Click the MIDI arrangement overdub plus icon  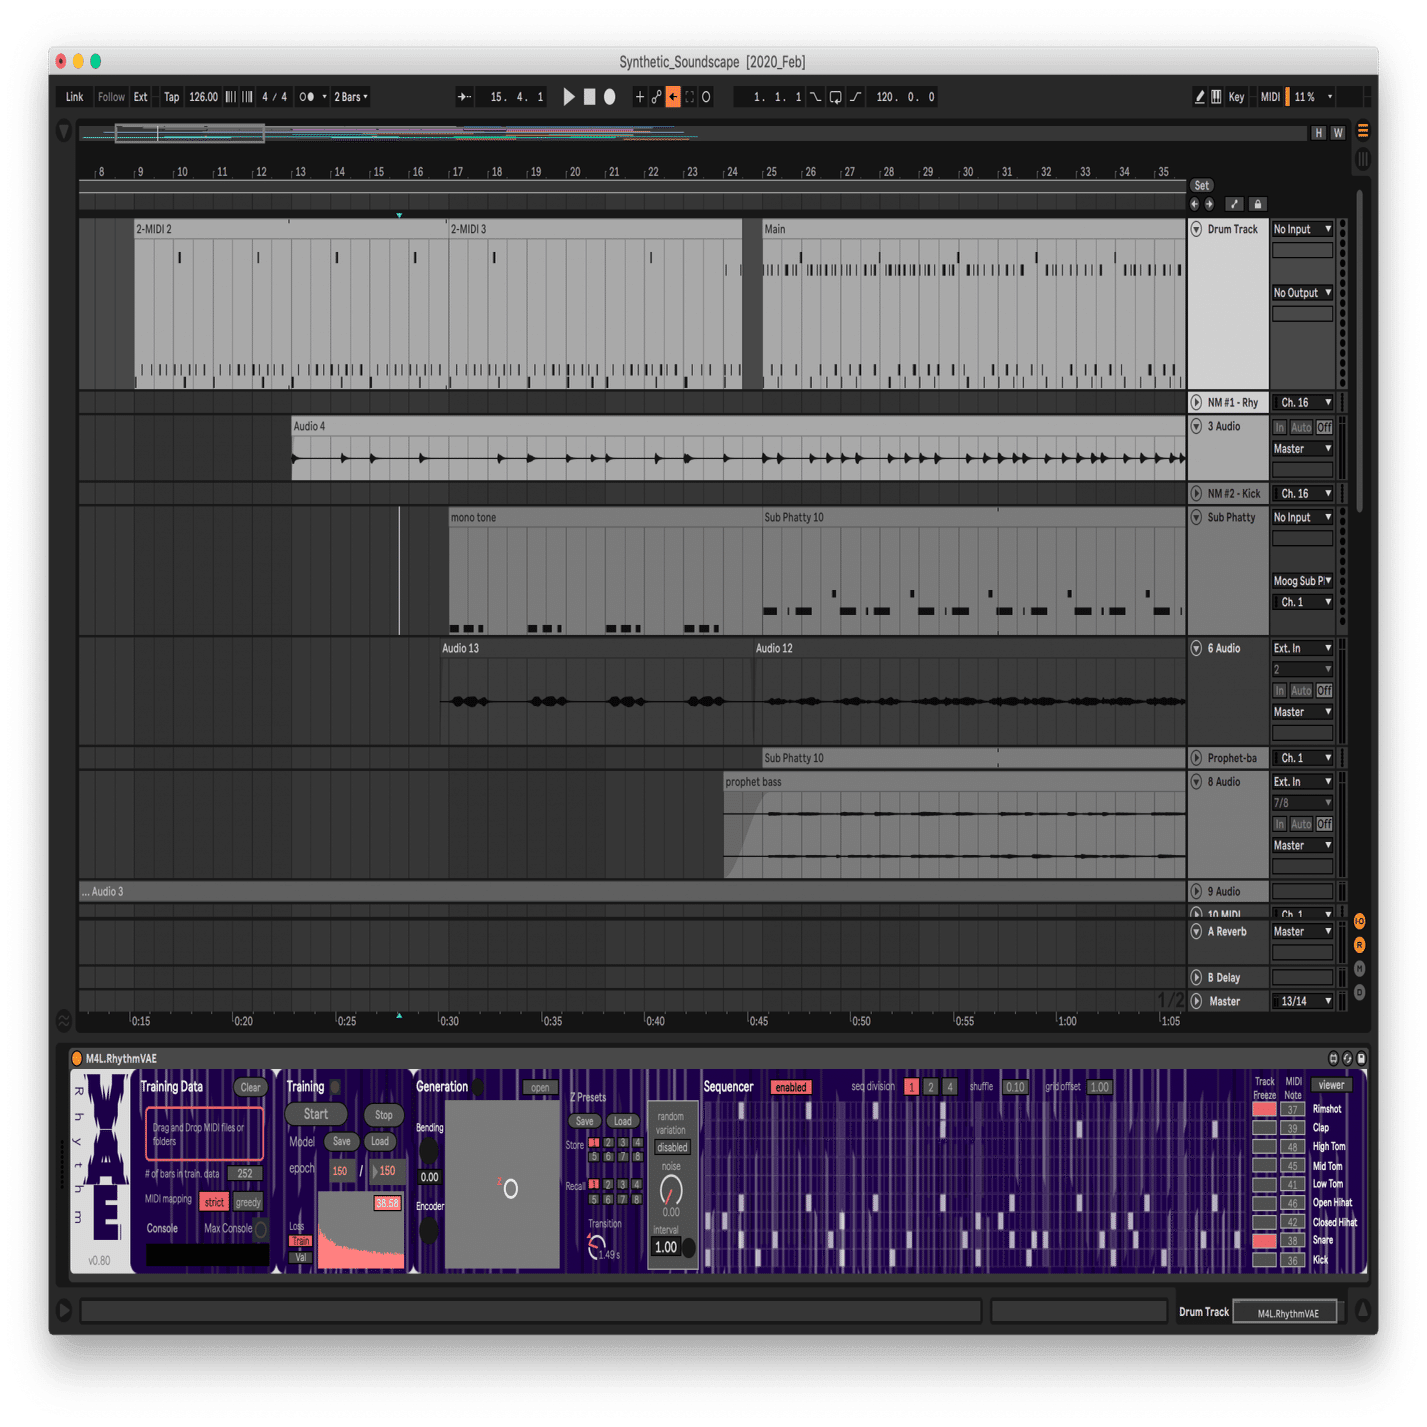(640, 97)
